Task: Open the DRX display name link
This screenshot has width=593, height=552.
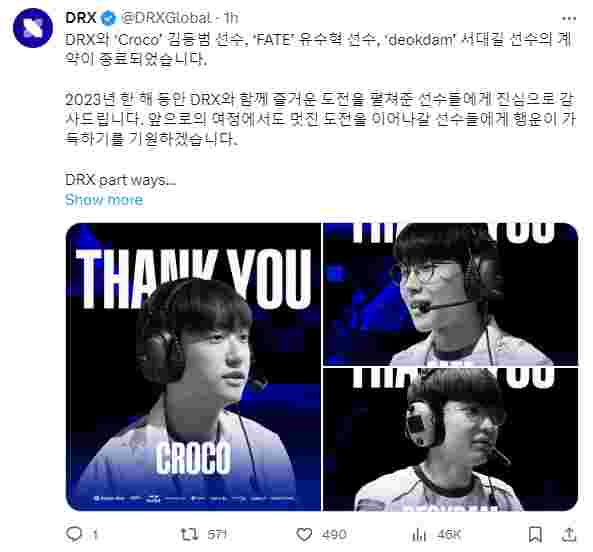Action: tap(81, 18)
